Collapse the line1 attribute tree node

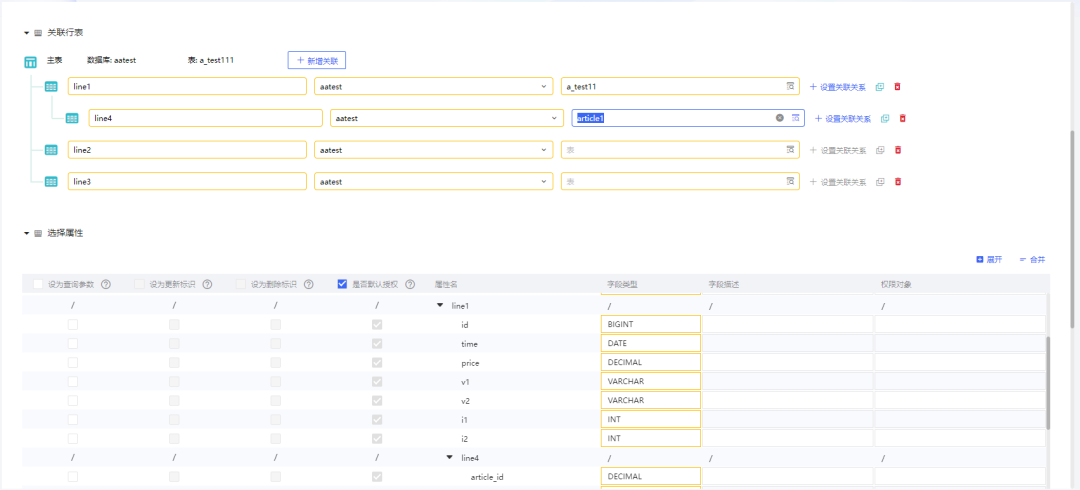[440, 305]
